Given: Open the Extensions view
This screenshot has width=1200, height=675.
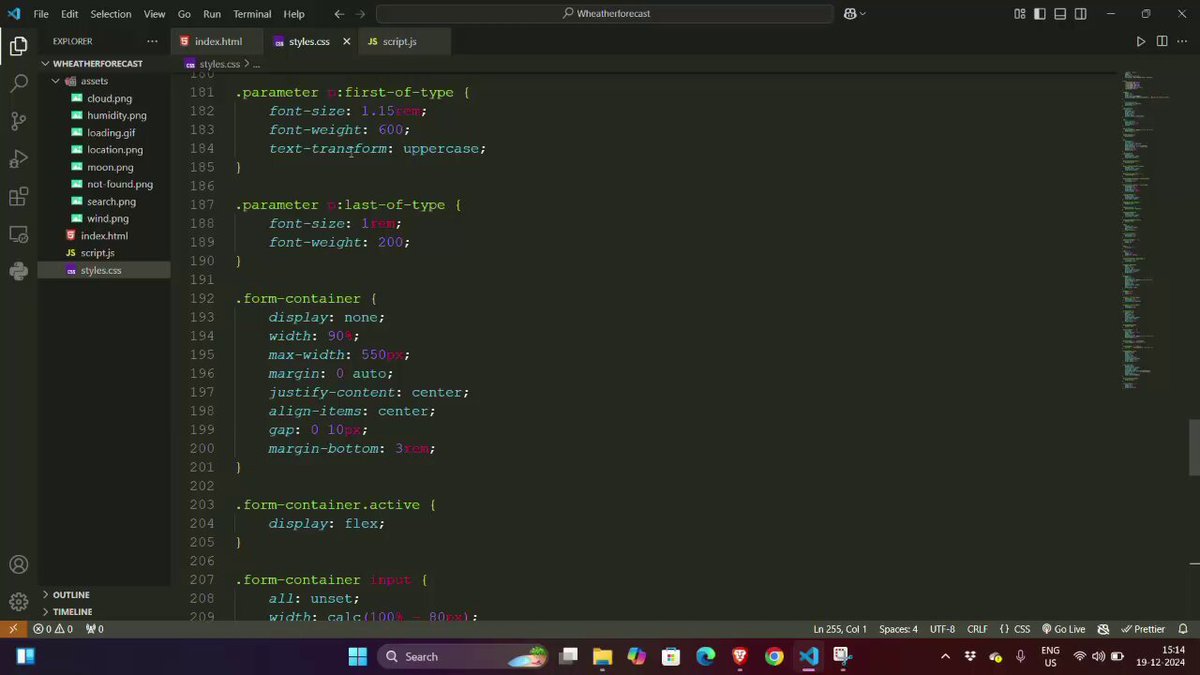Looking at the screenshot, I should pos(18,197).
